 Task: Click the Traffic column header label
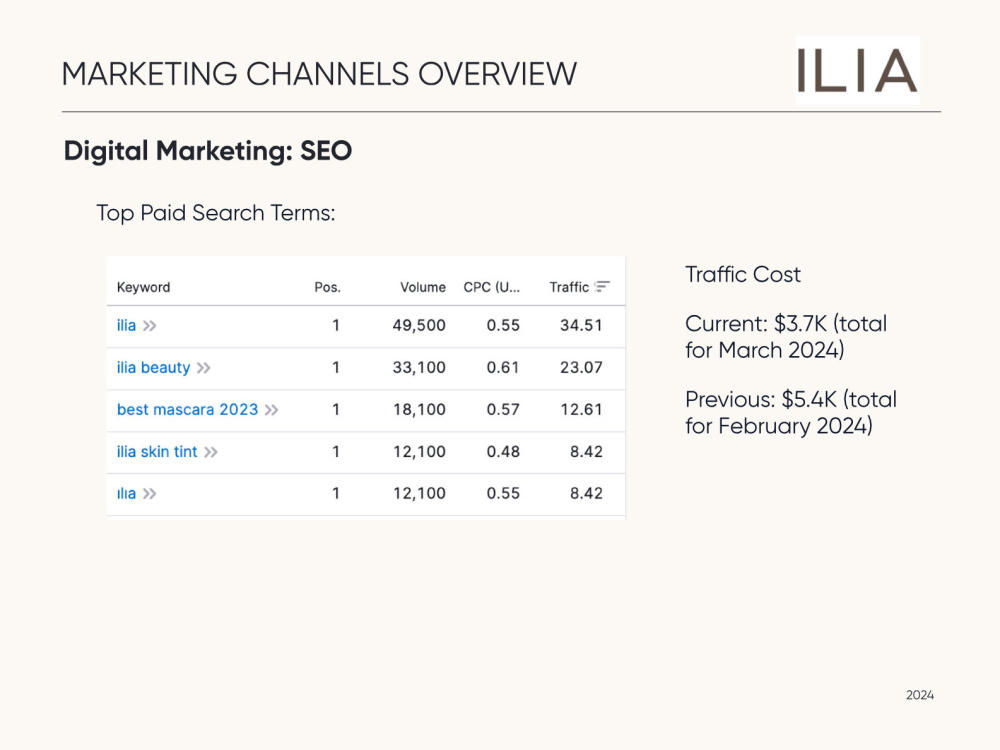click(x=568, y=287)
